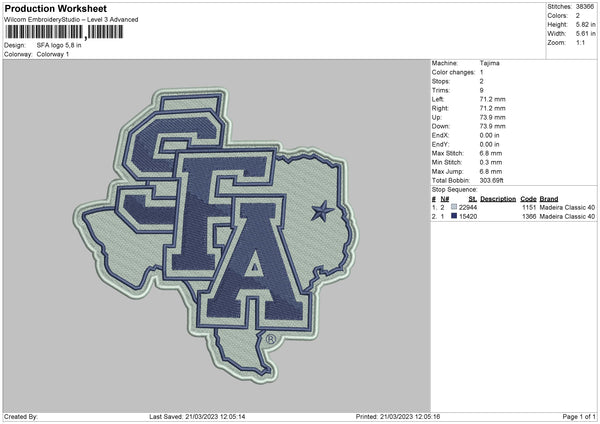Click the 'Page 1 of 1' footer text

tap(579, 417)
